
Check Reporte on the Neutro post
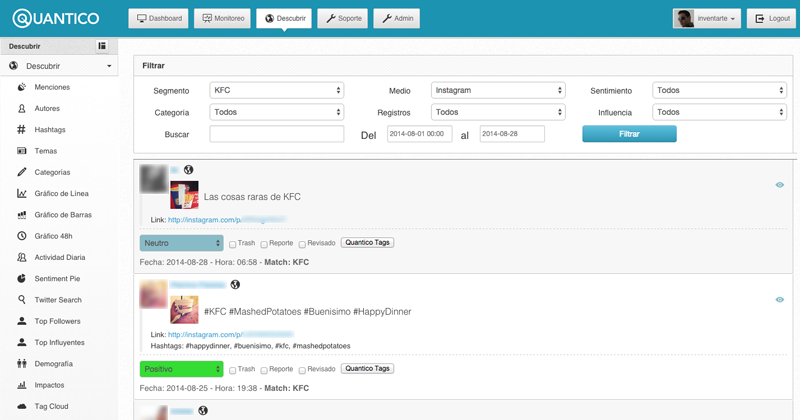[x=264, y=244]
